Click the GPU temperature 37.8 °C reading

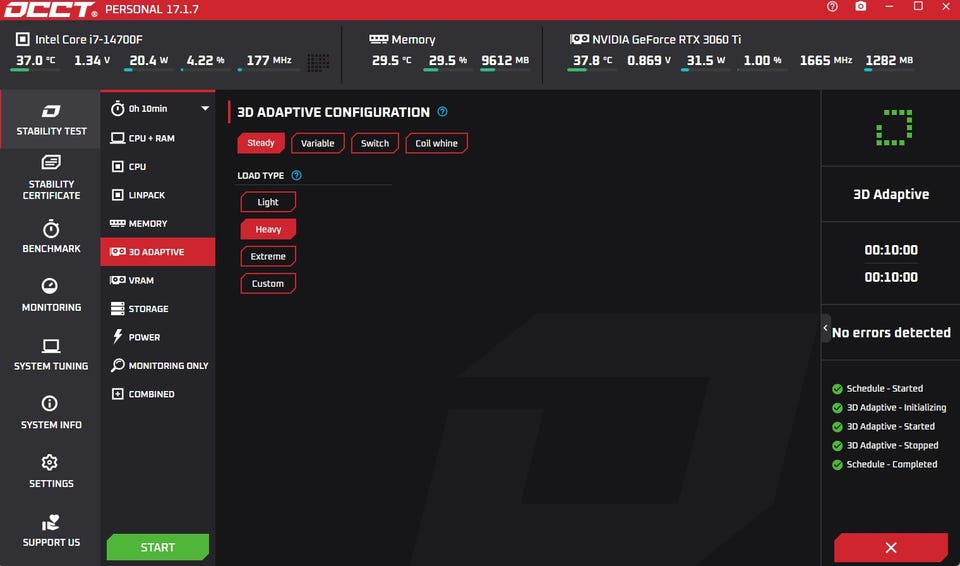pos(592,61)
